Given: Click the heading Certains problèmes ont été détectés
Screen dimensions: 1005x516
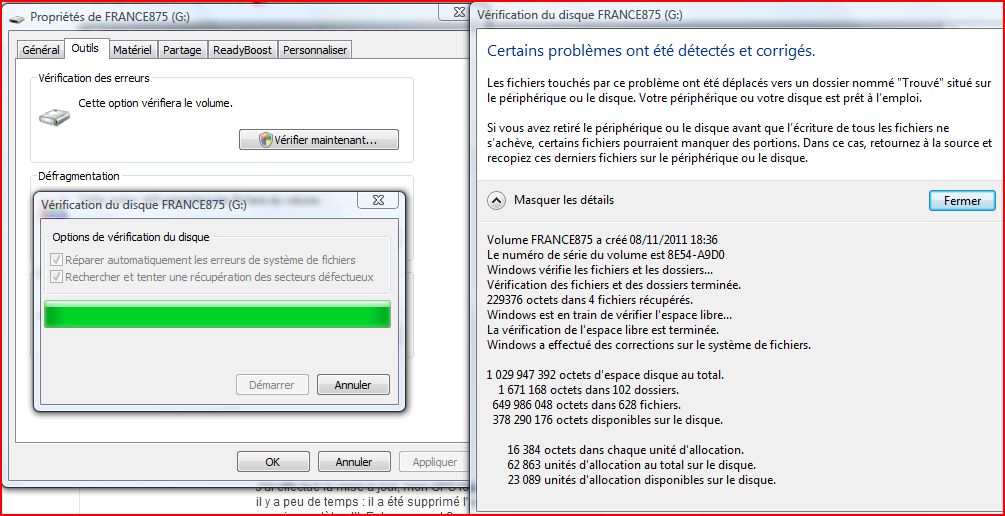Looking at the screenshot, I should (x=651, y=51).
